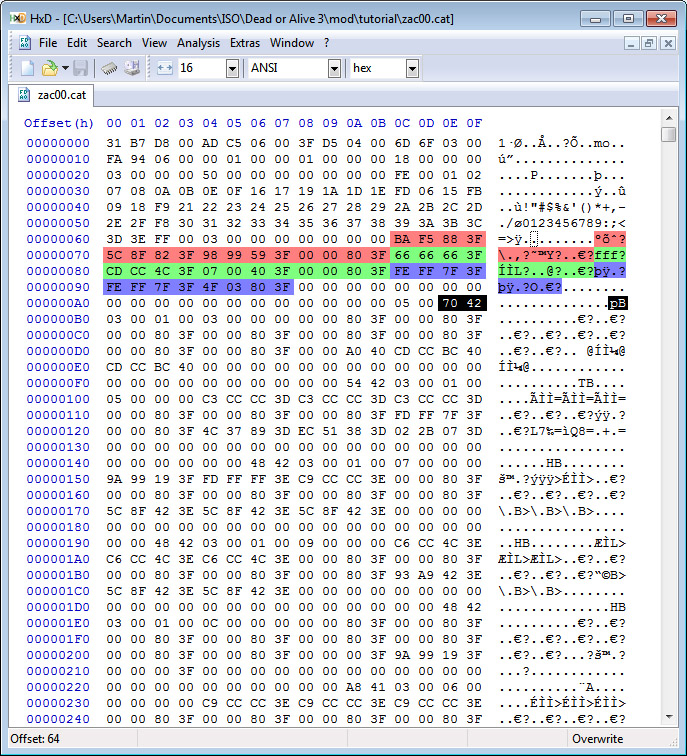687x756 pixels.
Task: Select offset row 000000A0
Action: tap(58, 303)
